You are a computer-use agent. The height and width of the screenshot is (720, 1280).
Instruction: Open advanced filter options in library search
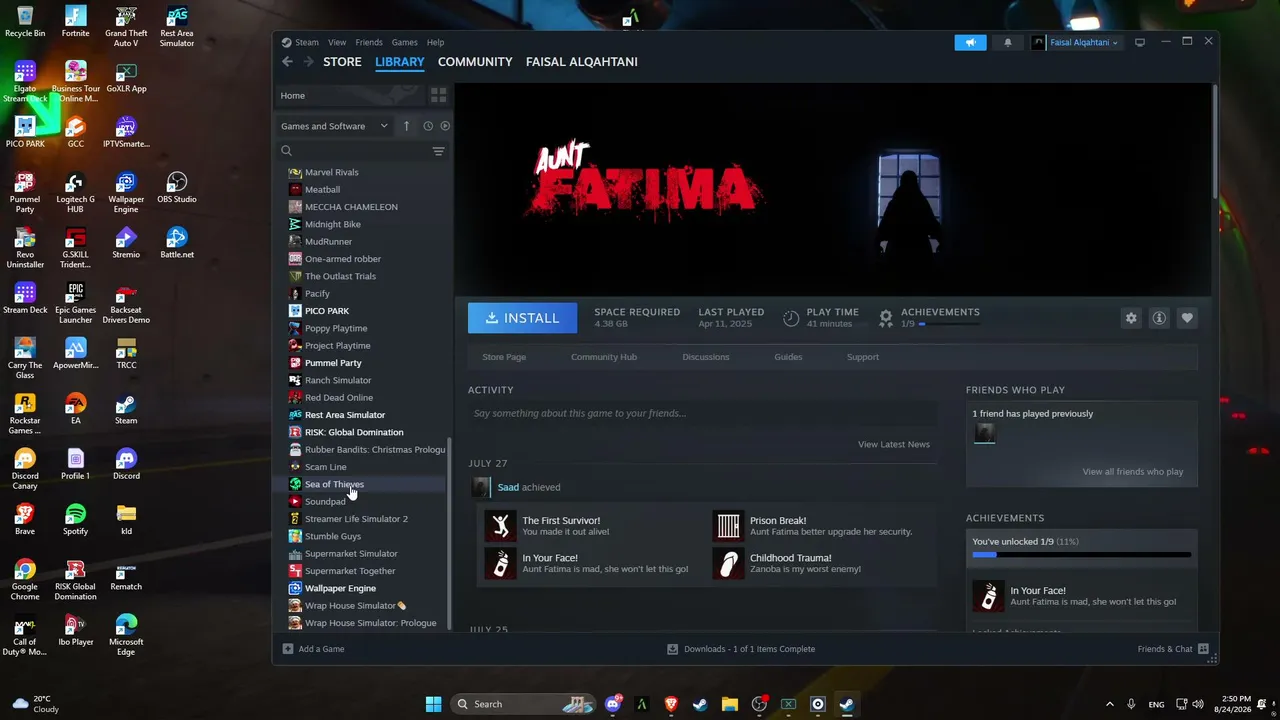pos(438,151)
